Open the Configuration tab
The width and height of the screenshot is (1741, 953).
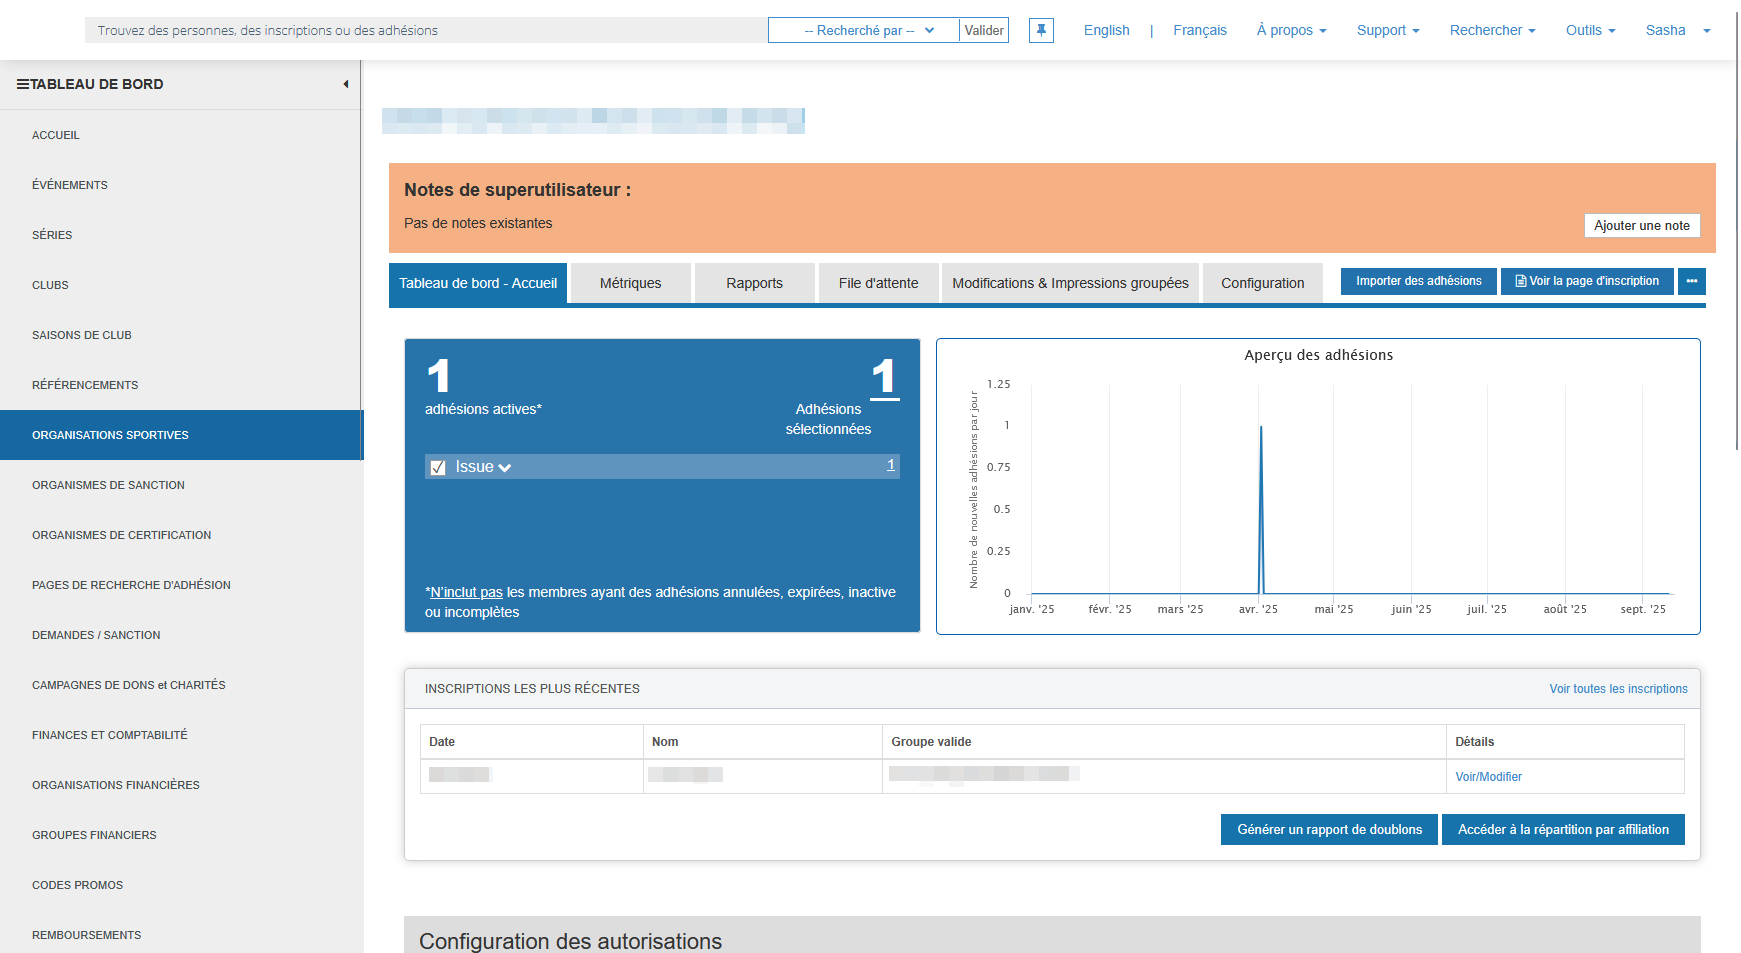(x=1262, y=283)
